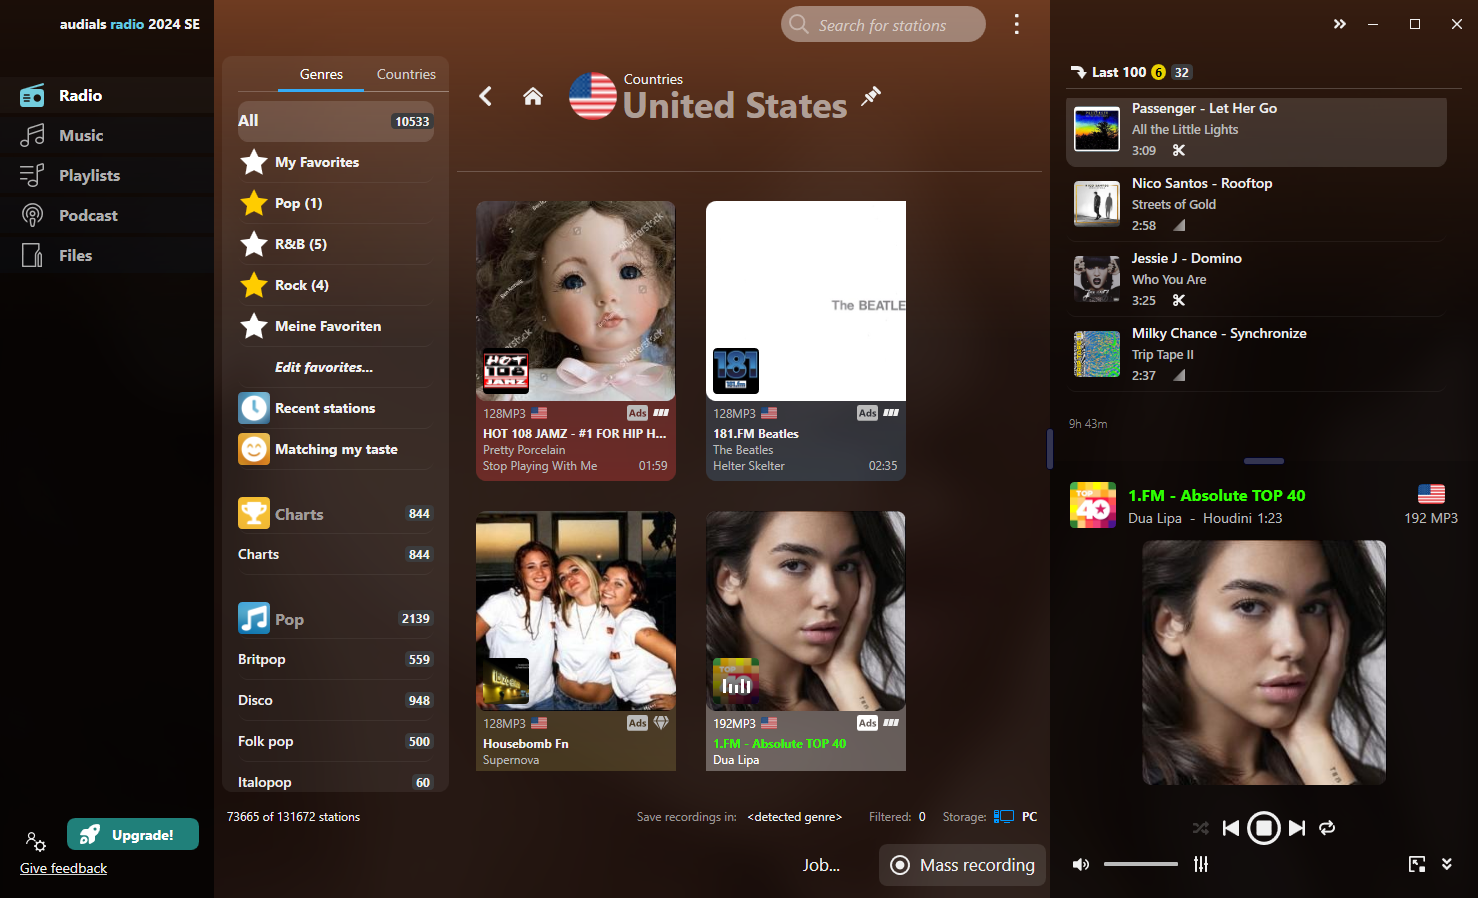Open the Playlists section
The height and width of the screenshot is (898, 1478).
point(107,176)
